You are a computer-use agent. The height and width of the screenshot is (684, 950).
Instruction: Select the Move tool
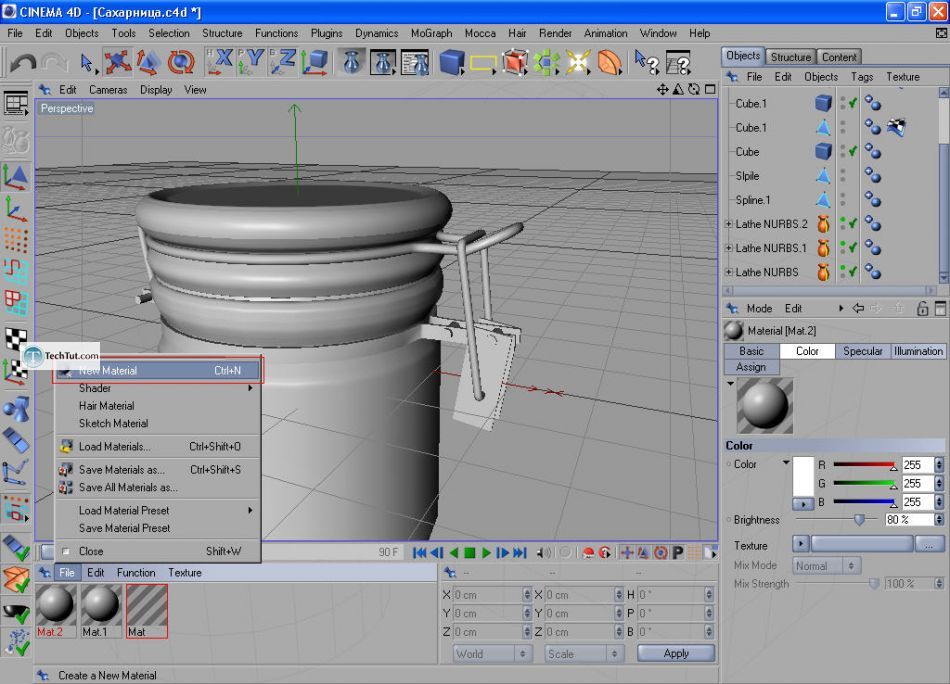117,62
